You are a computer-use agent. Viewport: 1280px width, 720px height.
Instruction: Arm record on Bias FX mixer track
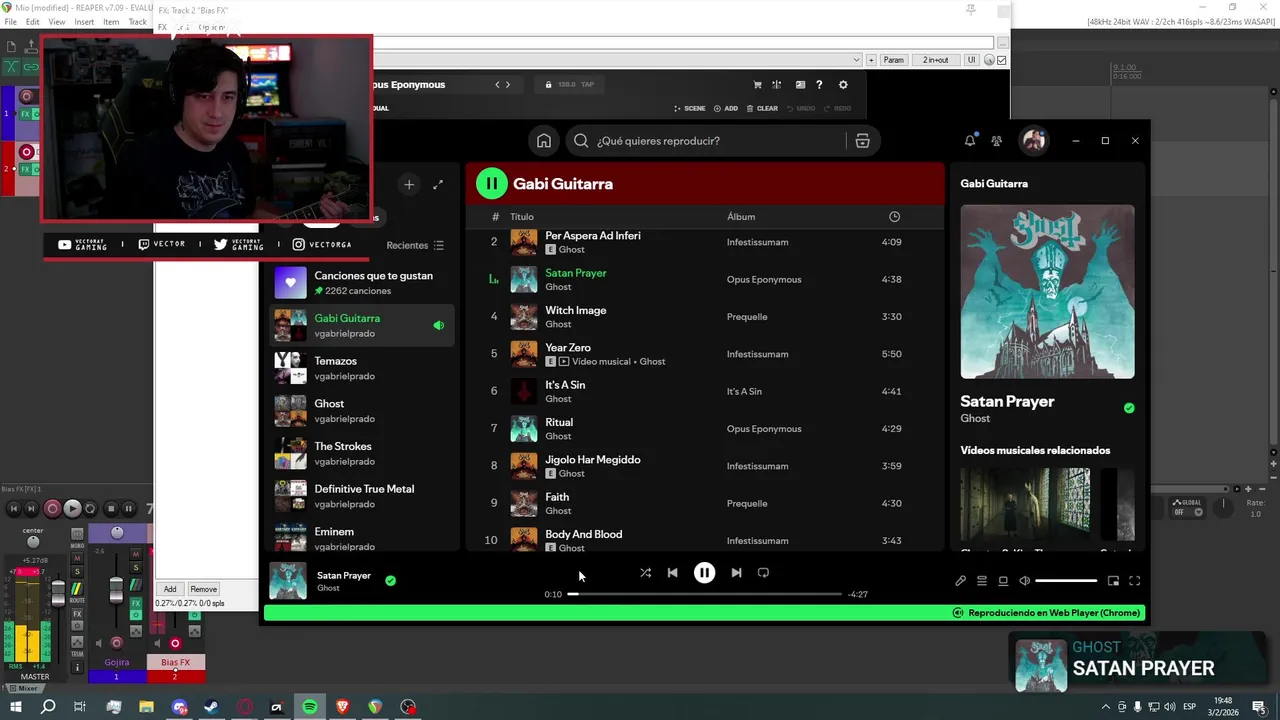pos(175,643)
